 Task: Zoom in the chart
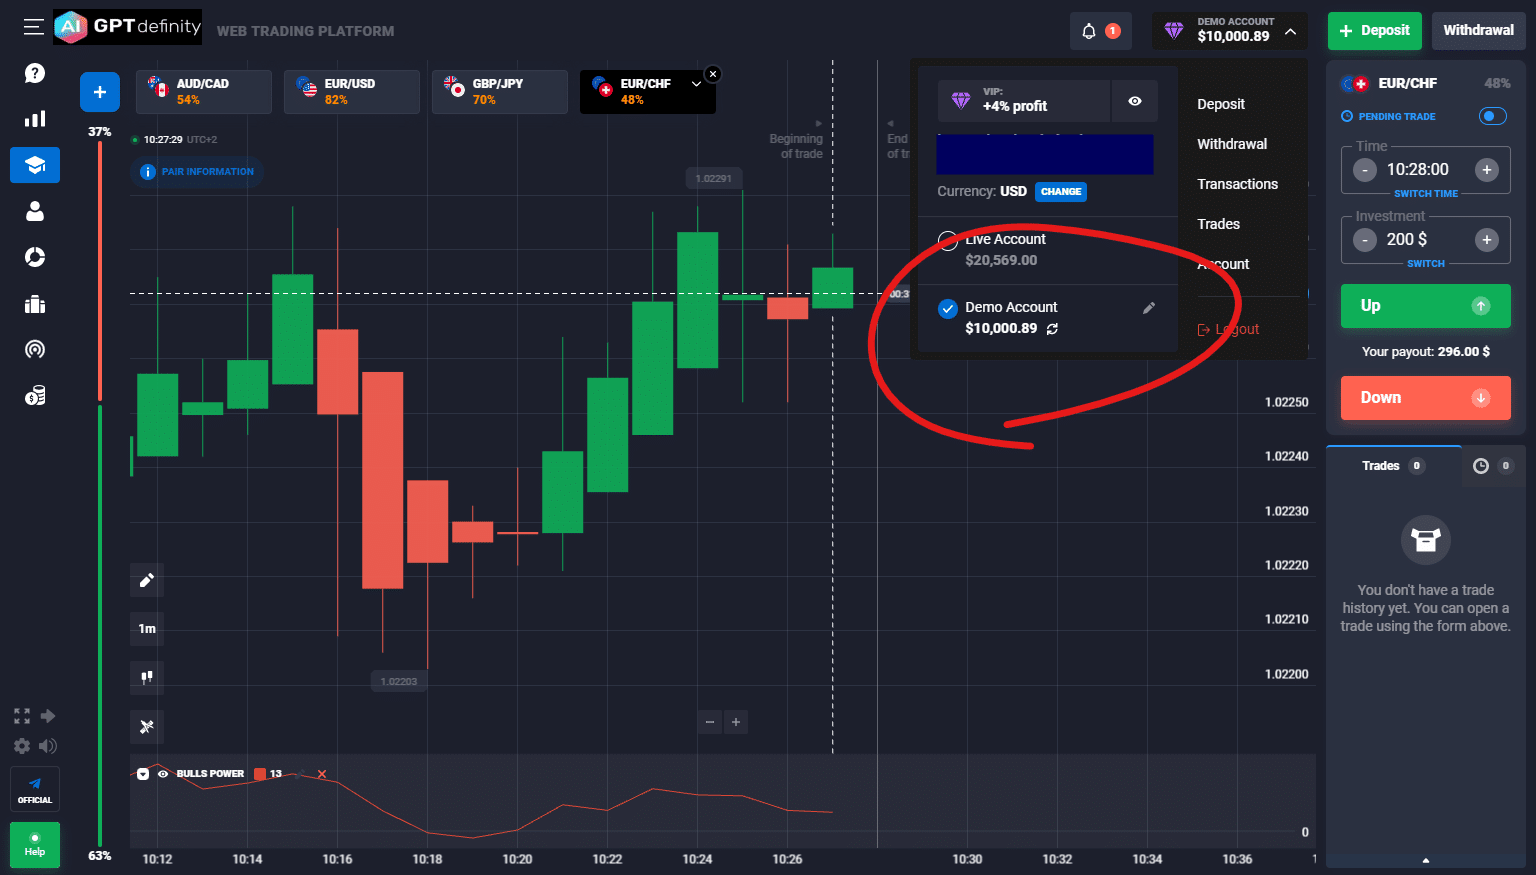[736, 722]
